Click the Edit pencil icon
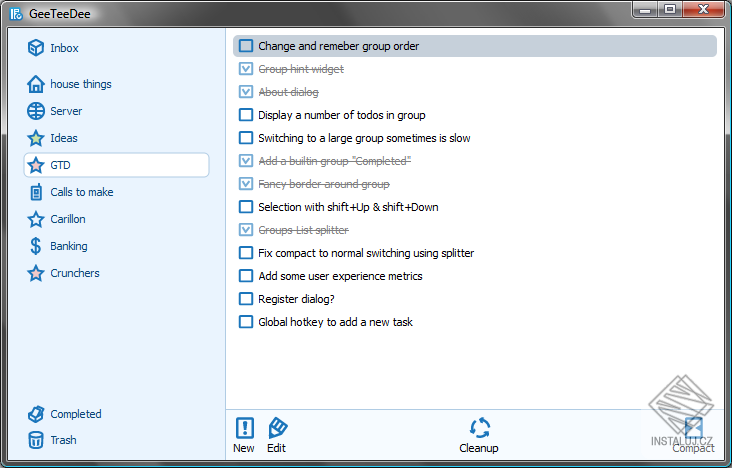Screen dimensions: 732x468 coord(278,428)
